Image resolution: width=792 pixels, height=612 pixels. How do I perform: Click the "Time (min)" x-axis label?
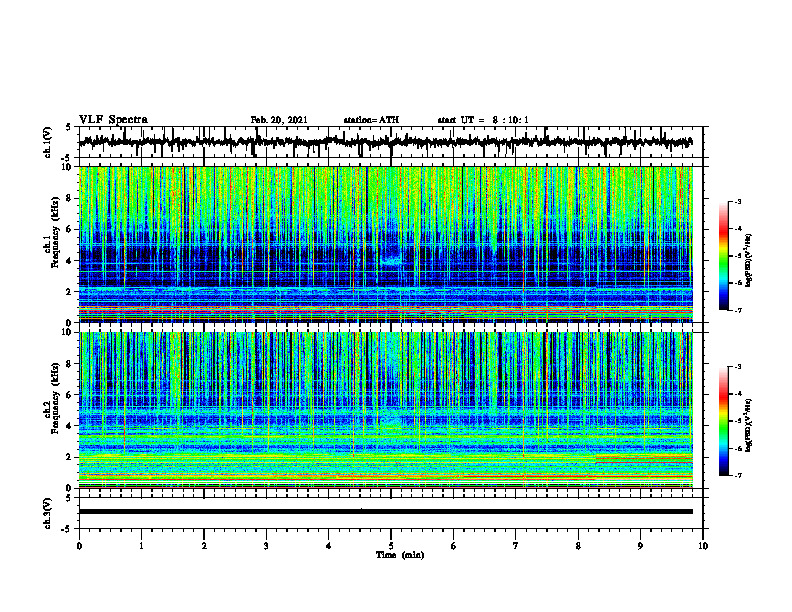400,555
